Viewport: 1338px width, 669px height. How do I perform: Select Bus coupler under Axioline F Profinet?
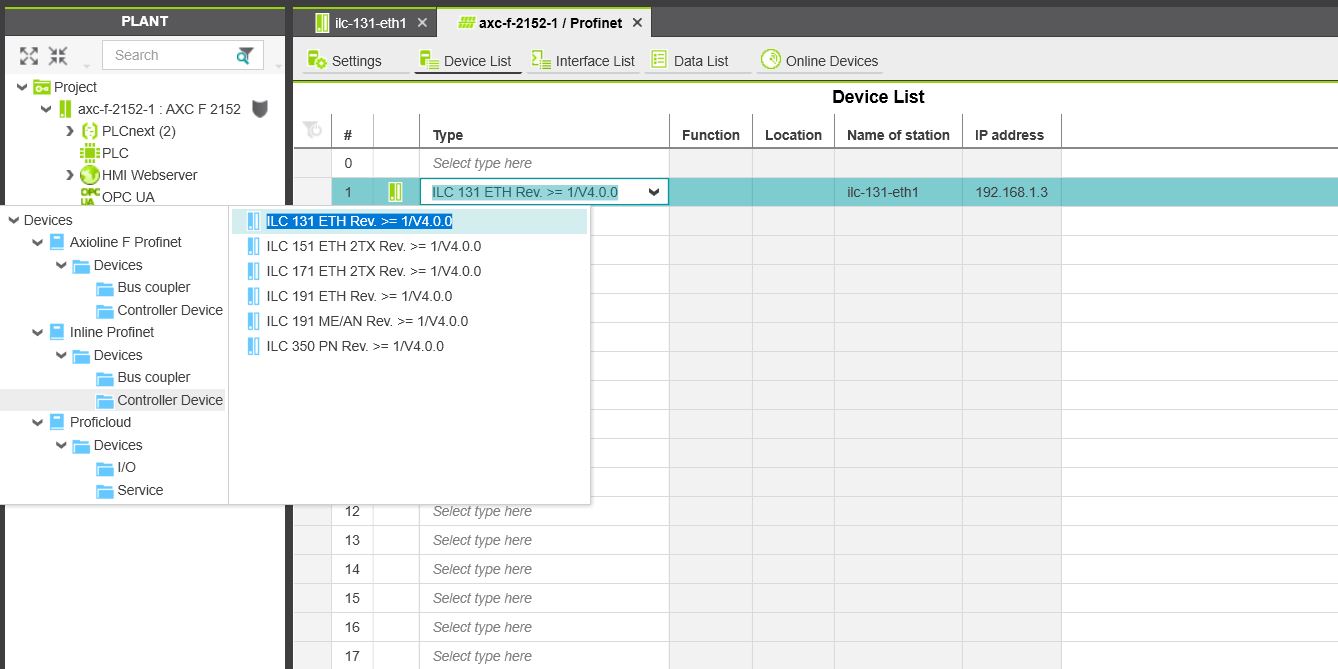(154, 287)
